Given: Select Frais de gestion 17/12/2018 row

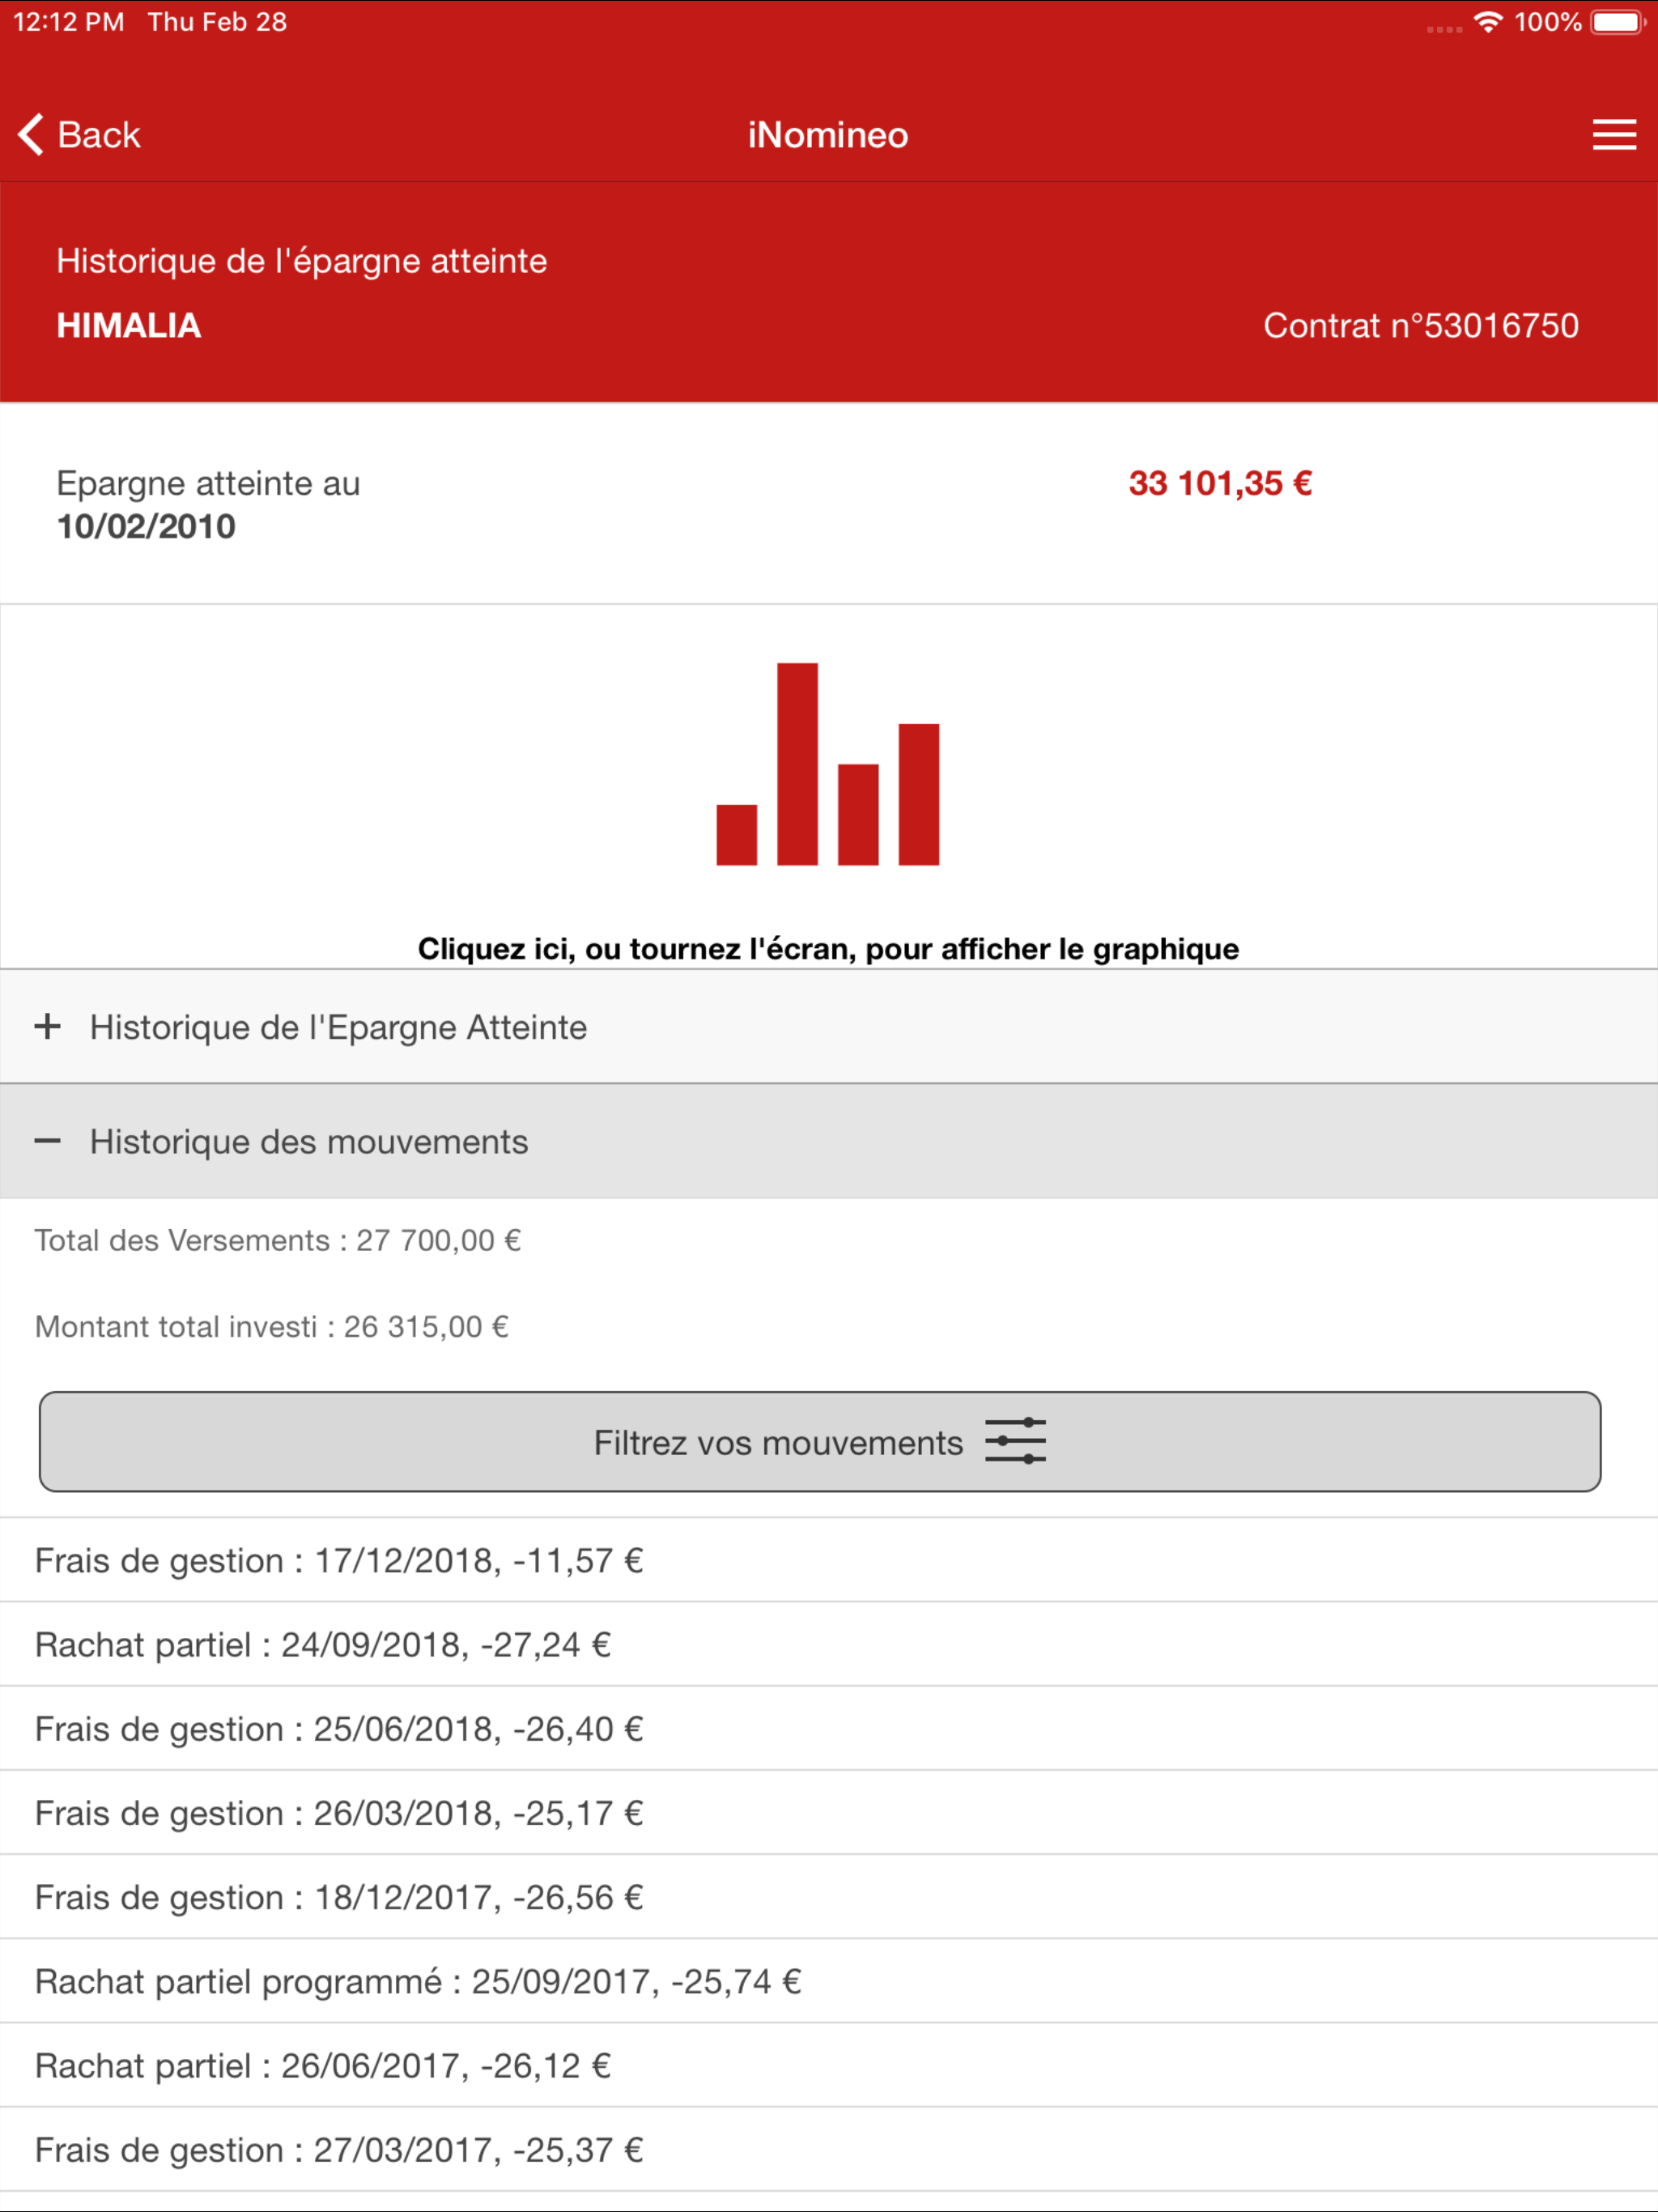Looking at the screenshot, I should 829,1560.
